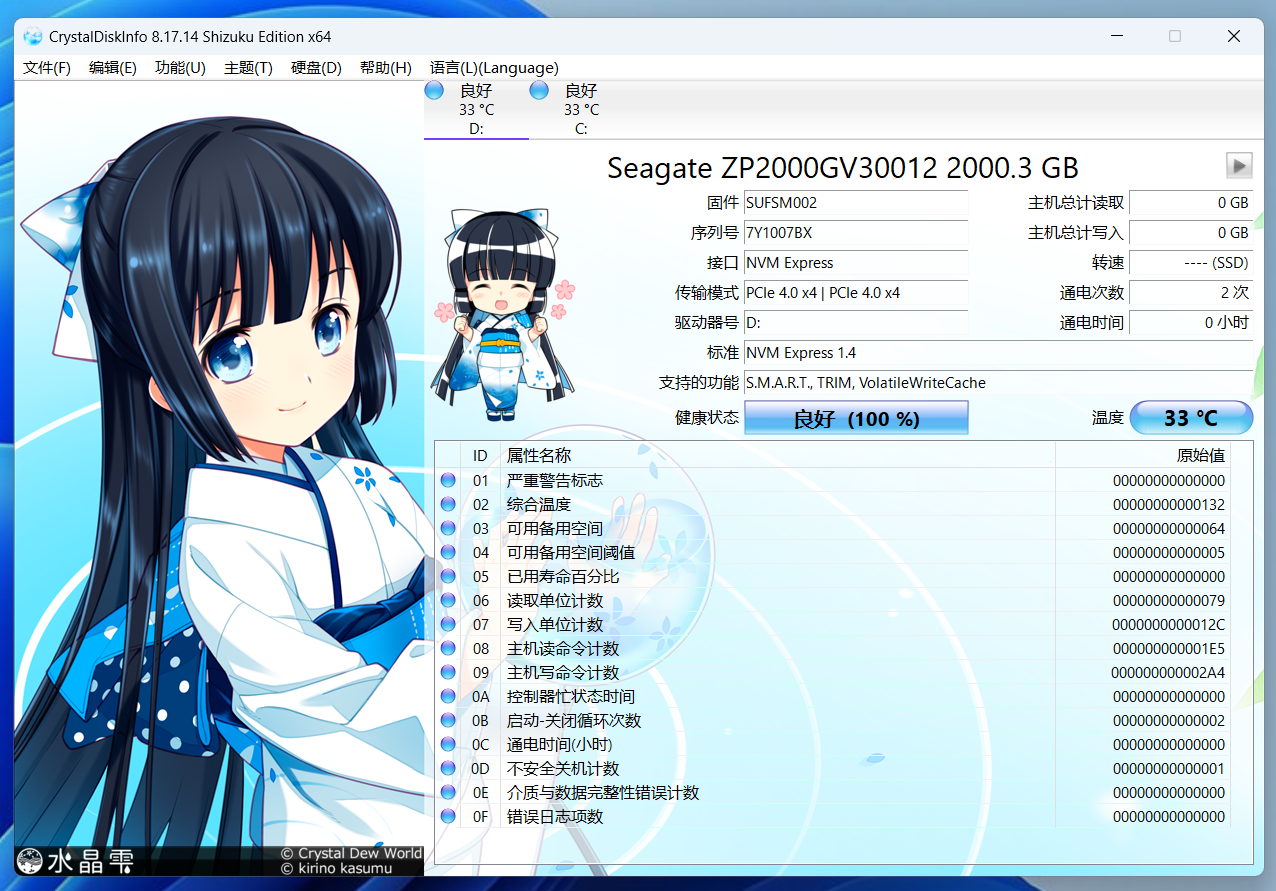Image resolution: width=1276 pixels, height=891 pixels.
Task: Click the supported features field with TRIM
Action: click(x=998, y=383)
